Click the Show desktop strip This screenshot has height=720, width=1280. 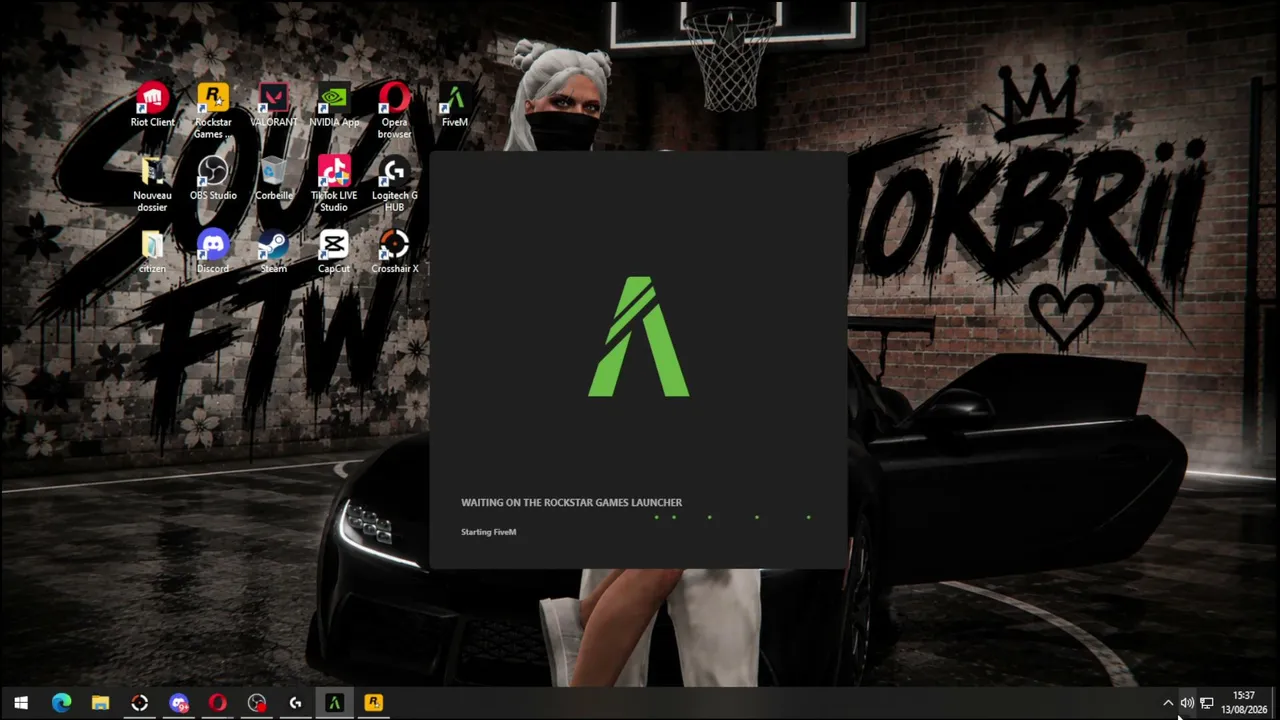[1276, 703]
